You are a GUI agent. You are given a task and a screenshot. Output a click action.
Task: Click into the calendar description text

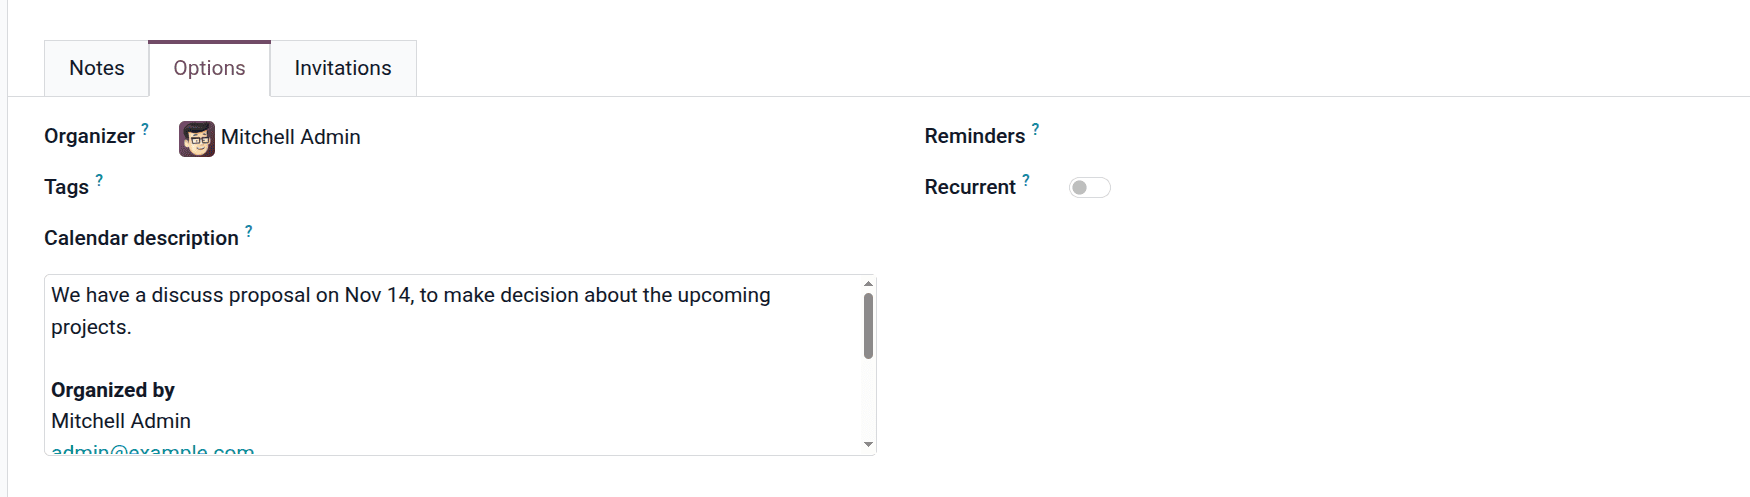click(410, 296)
